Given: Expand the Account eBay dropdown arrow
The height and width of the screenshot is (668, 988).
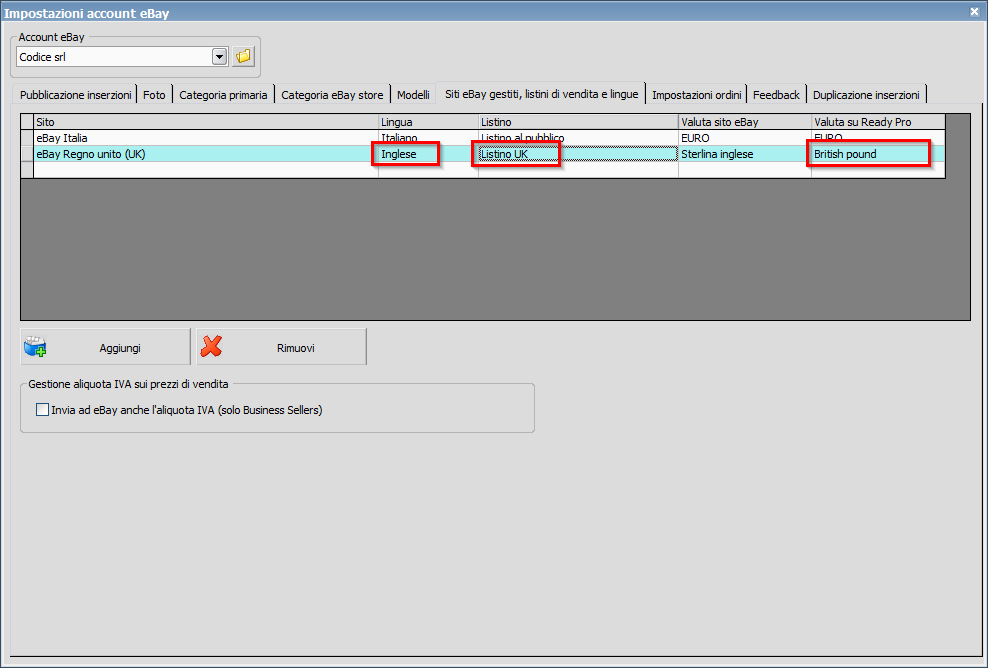Looking at the screenshot, I should click(219, 57).
